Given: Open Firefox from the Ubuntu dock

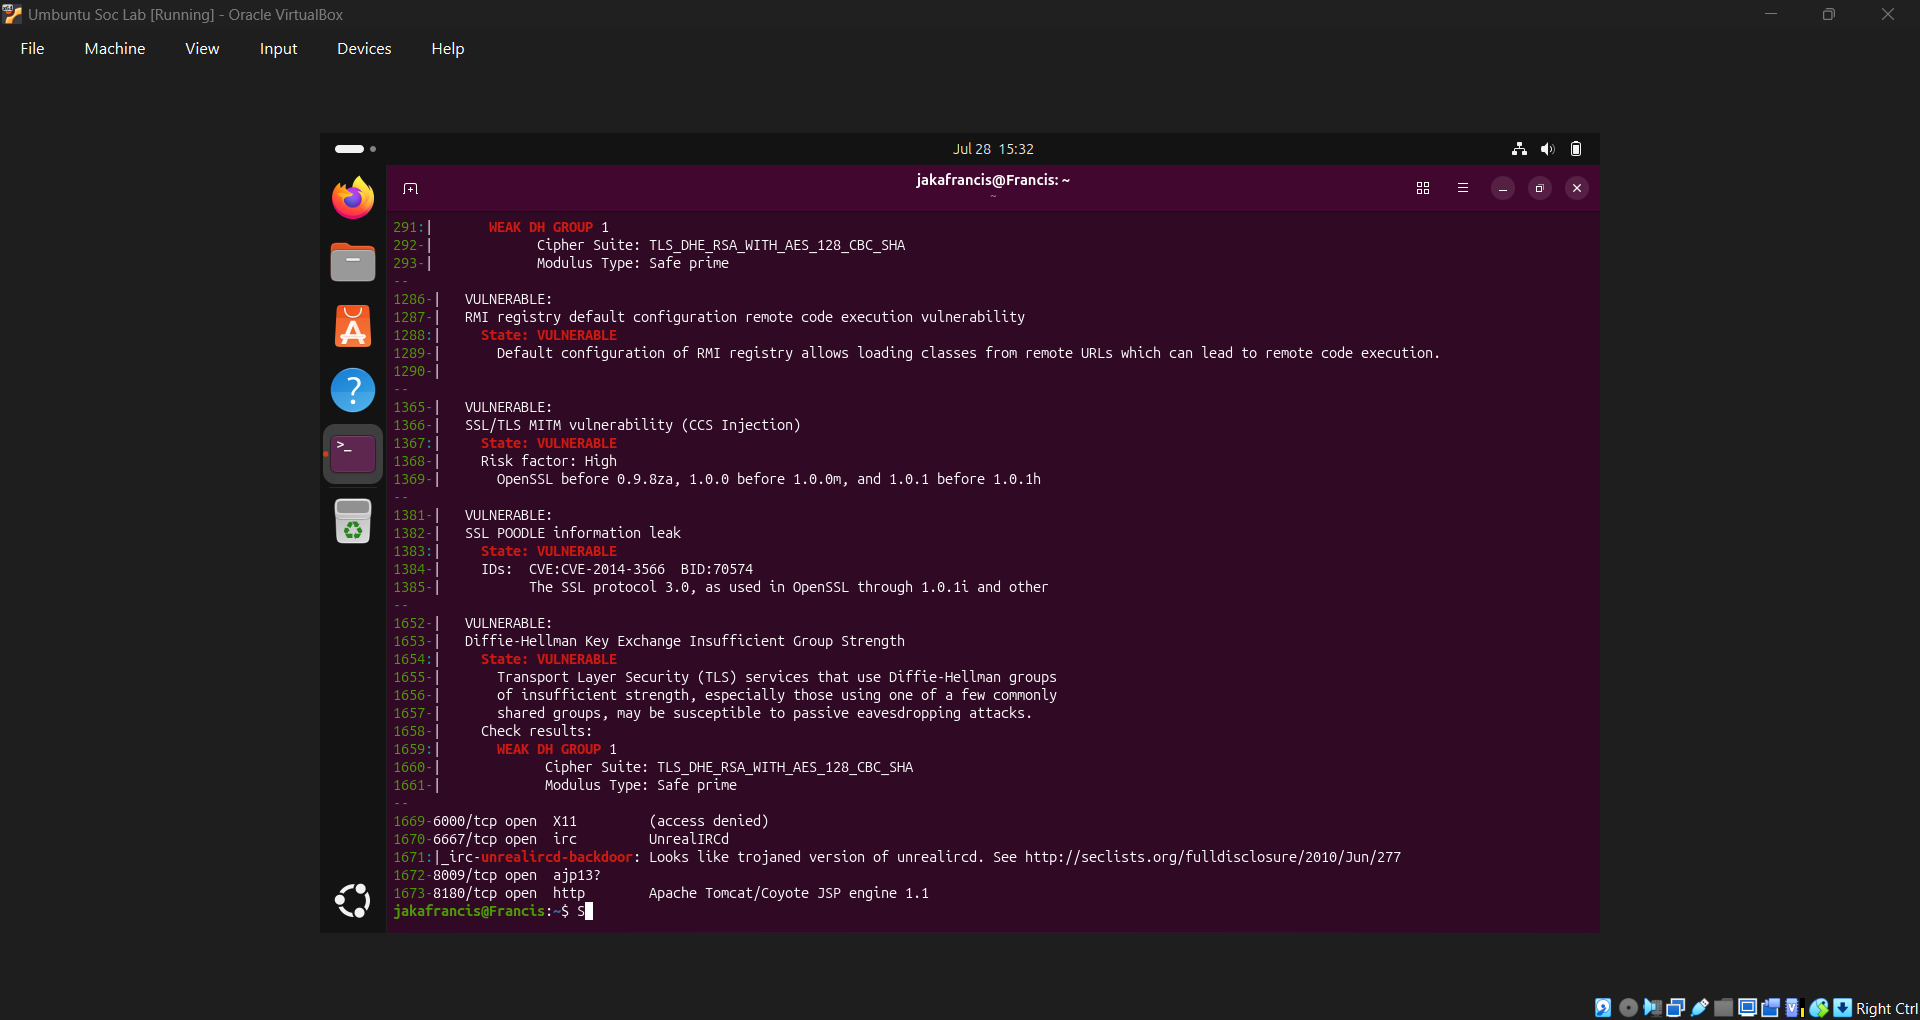Looking at the screenshot, I should [x=353, y=198].
